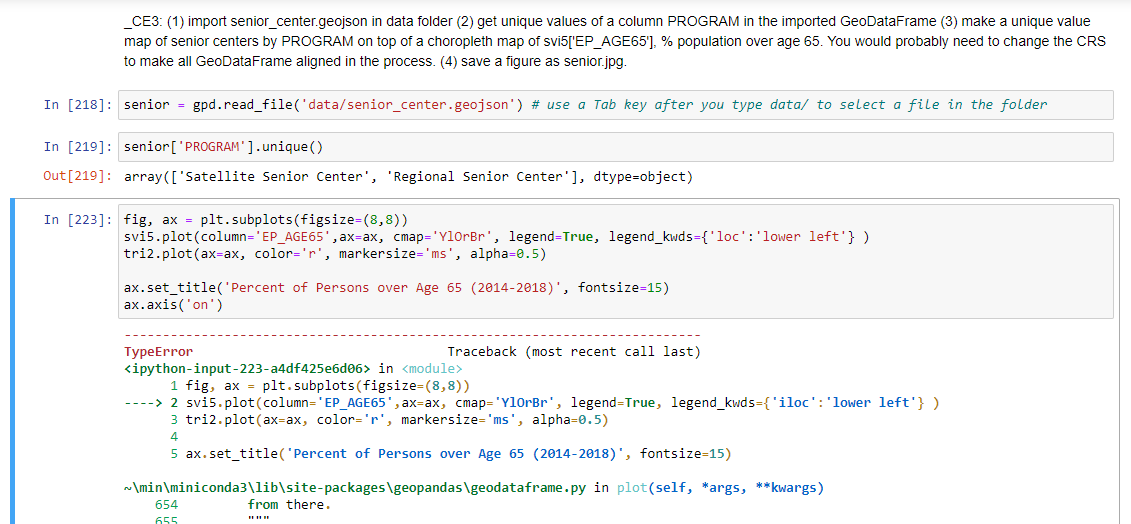Viewport: 1131px width, 524px height.
Task: Click traceback arrow line 2 with 'iloc'
Action: click(532, 402)
